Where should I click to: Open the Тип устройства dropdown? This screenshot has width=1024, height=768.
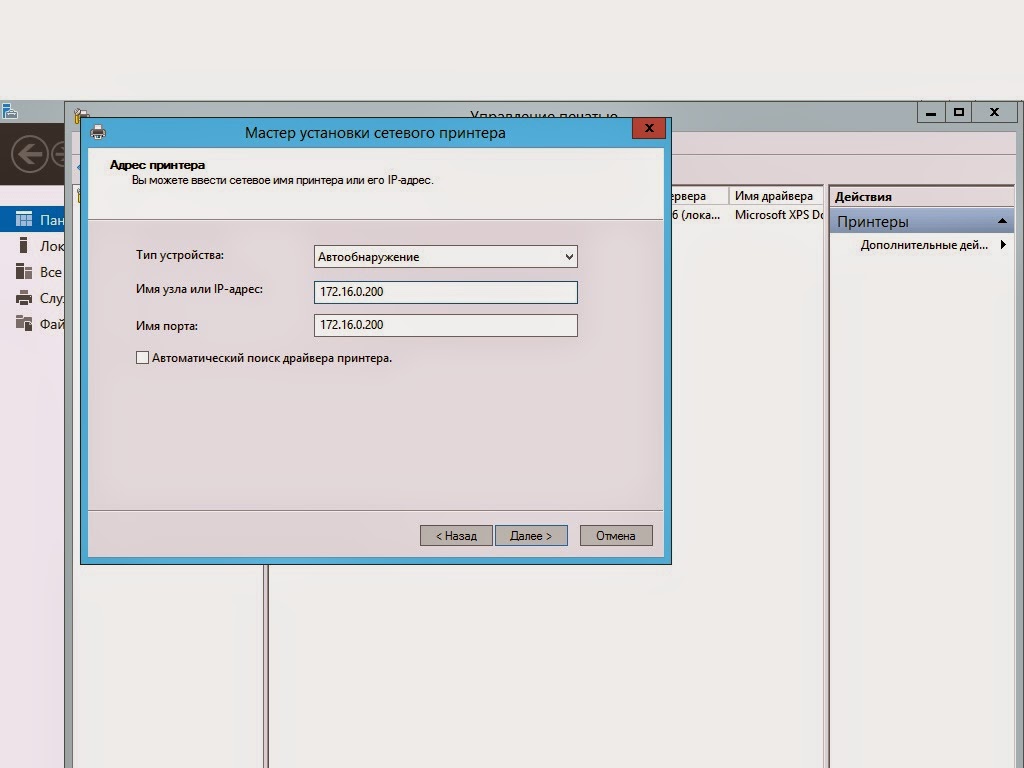[x=445, y=257]
